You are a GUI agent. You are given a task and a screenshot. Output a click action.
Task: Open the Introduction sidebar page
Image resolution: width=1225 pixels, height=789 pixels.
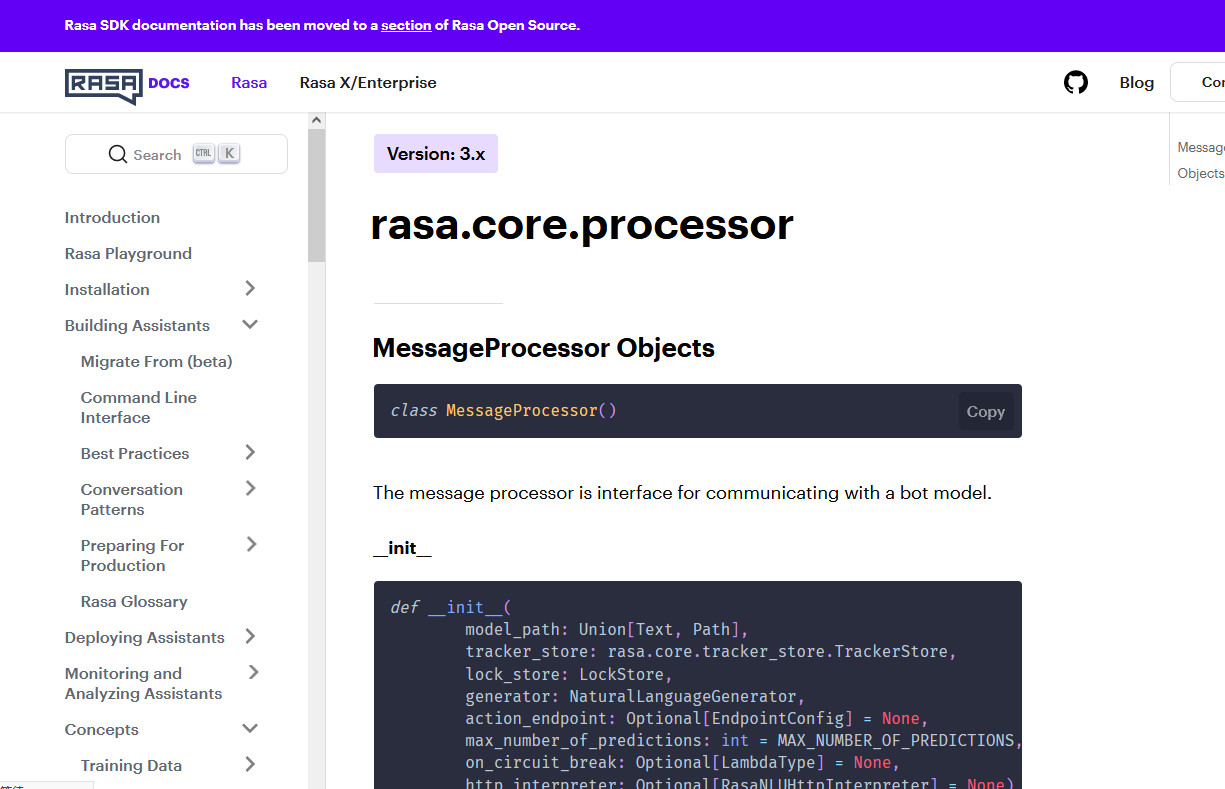(x=112, y=218)
